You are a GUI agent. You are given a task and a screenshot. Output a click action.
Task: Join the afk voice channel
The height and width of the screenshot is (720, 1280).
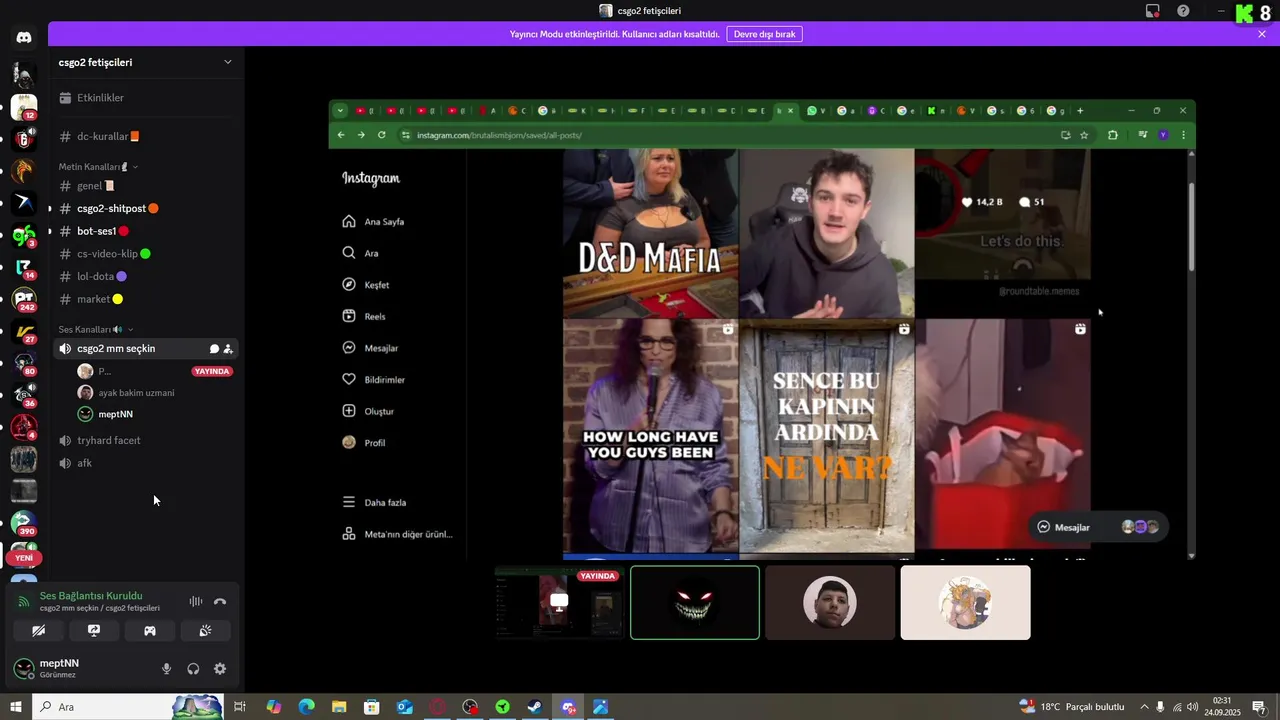point(146,463)
